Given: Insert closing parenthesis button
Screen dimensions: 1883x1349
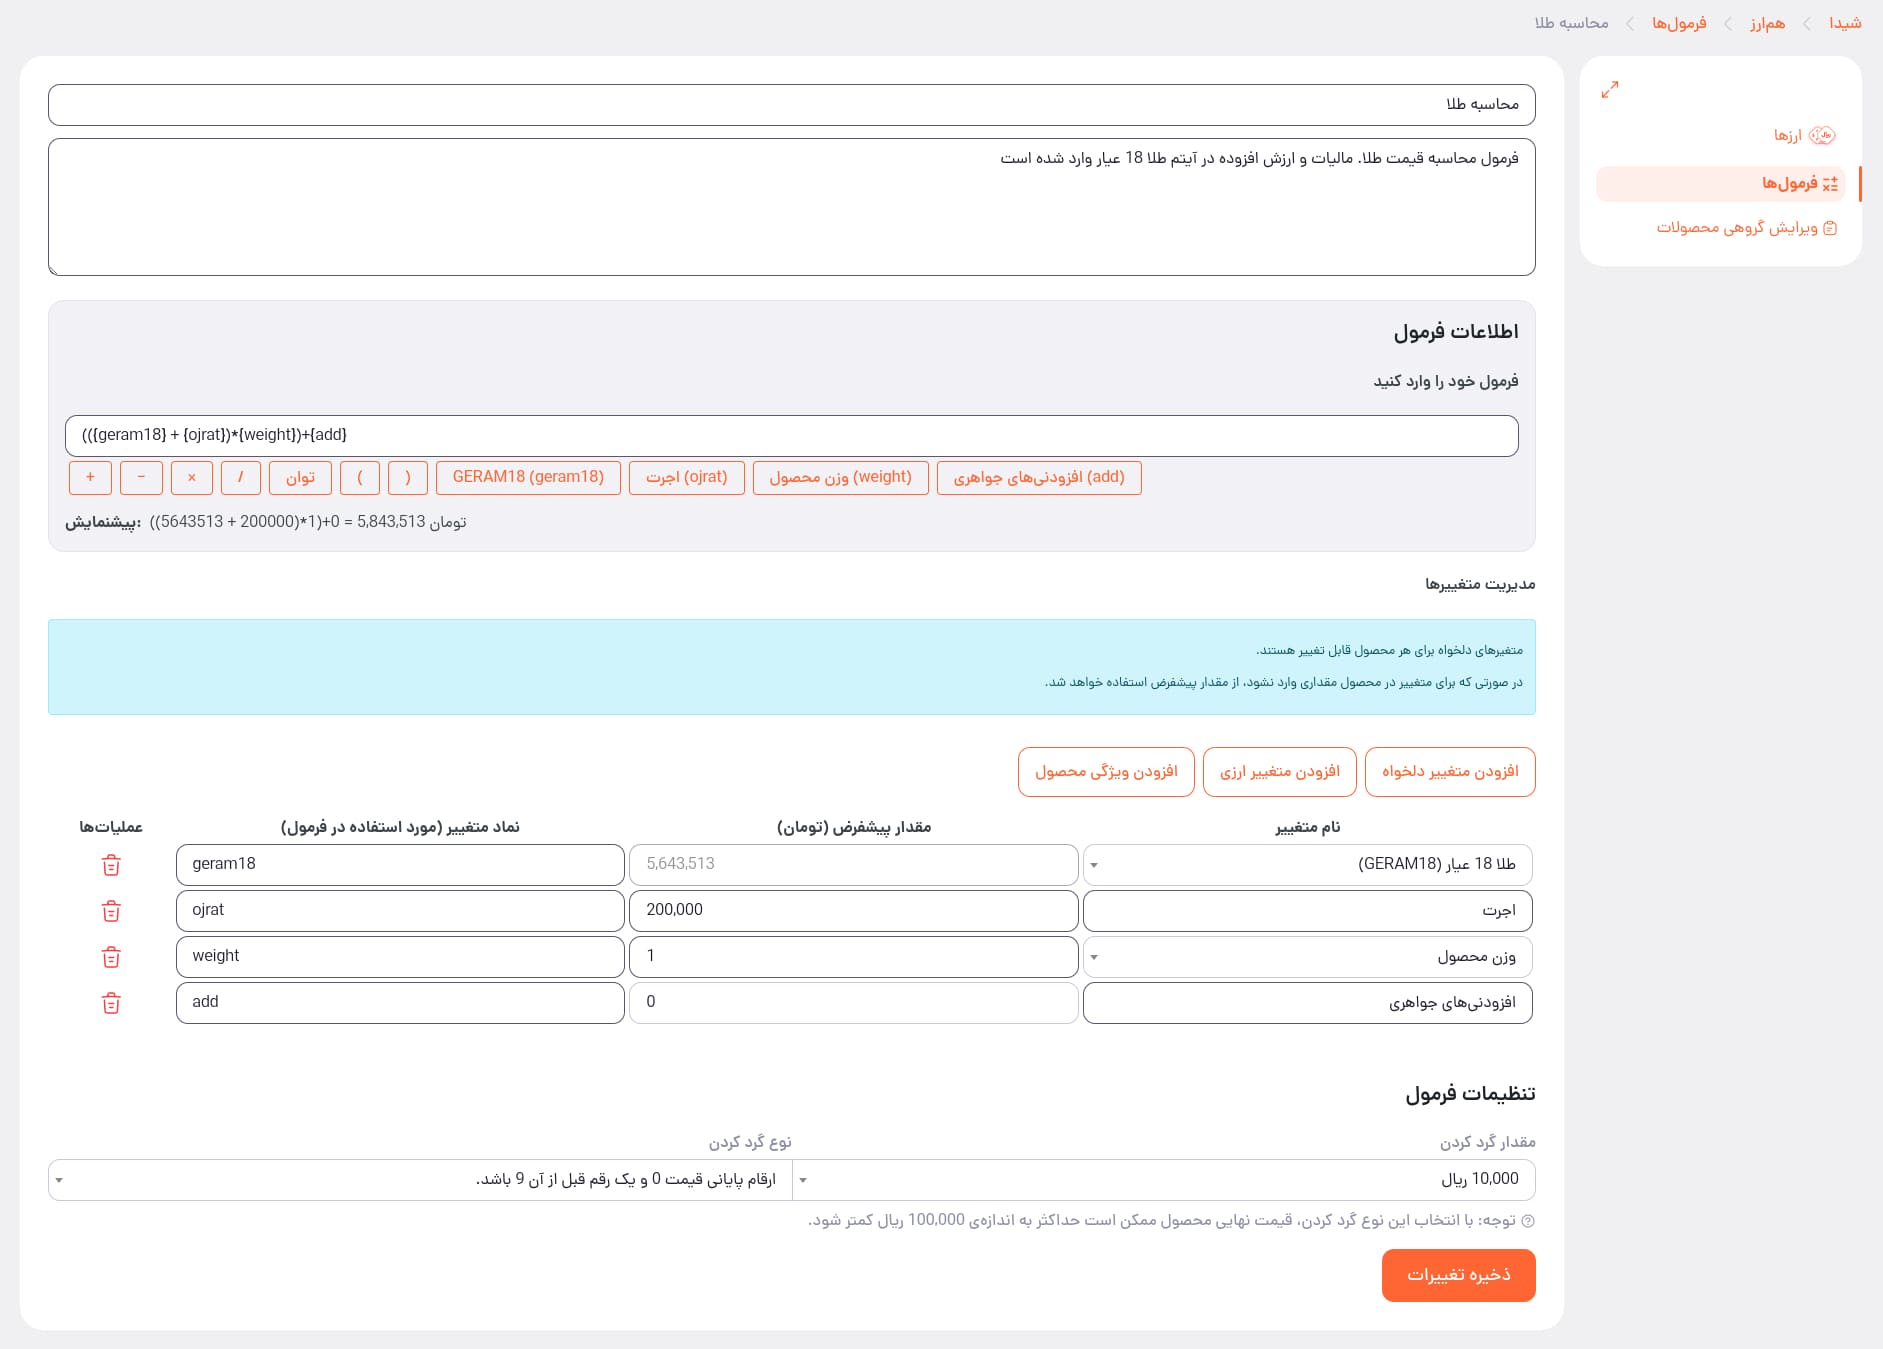Looking at the screenshot, I should 408,478.
